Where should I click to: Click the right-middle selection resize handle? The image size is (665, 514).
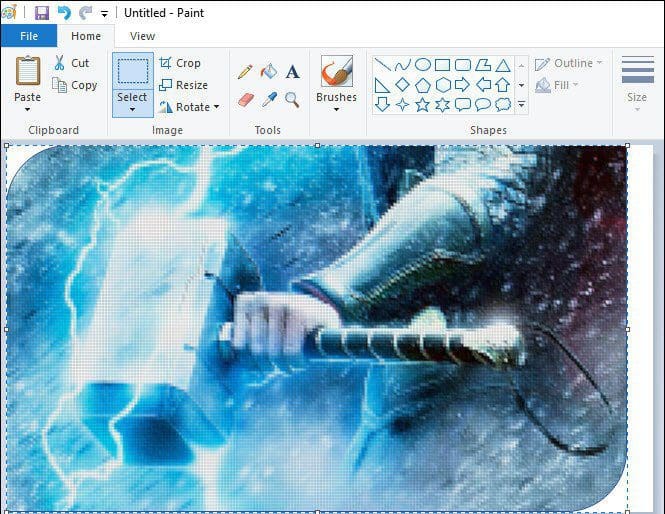click(x=628, y=329)
